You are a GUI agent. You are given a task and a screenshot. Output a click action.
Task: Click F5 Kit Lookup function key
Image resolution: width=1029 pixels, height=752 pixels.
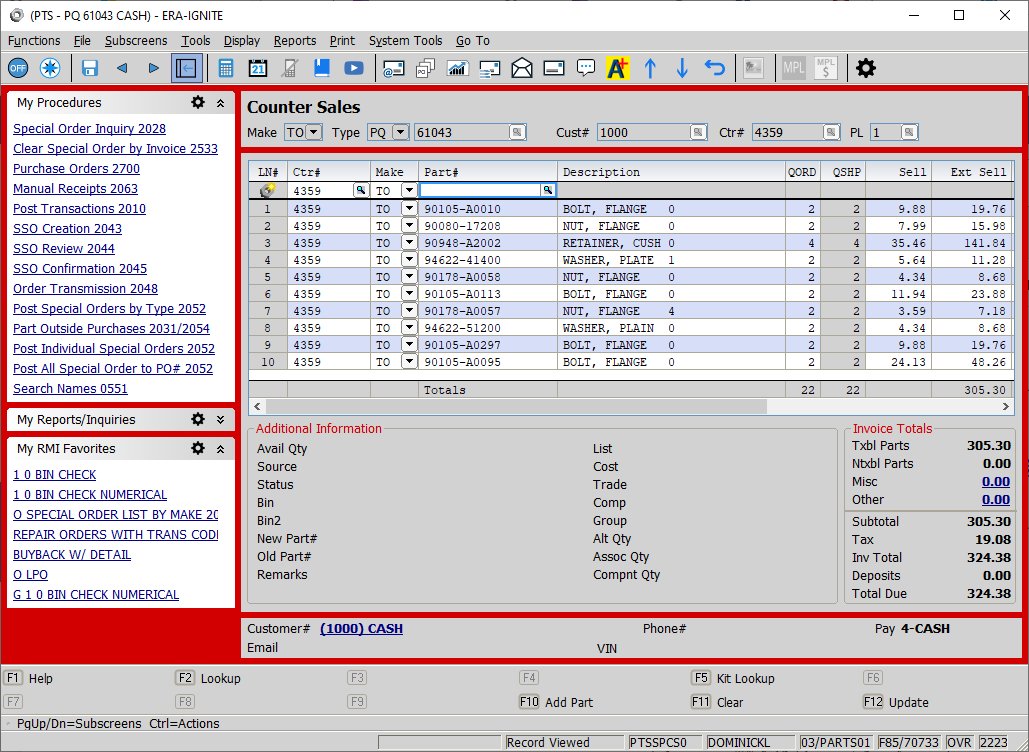tap(733, 678)
